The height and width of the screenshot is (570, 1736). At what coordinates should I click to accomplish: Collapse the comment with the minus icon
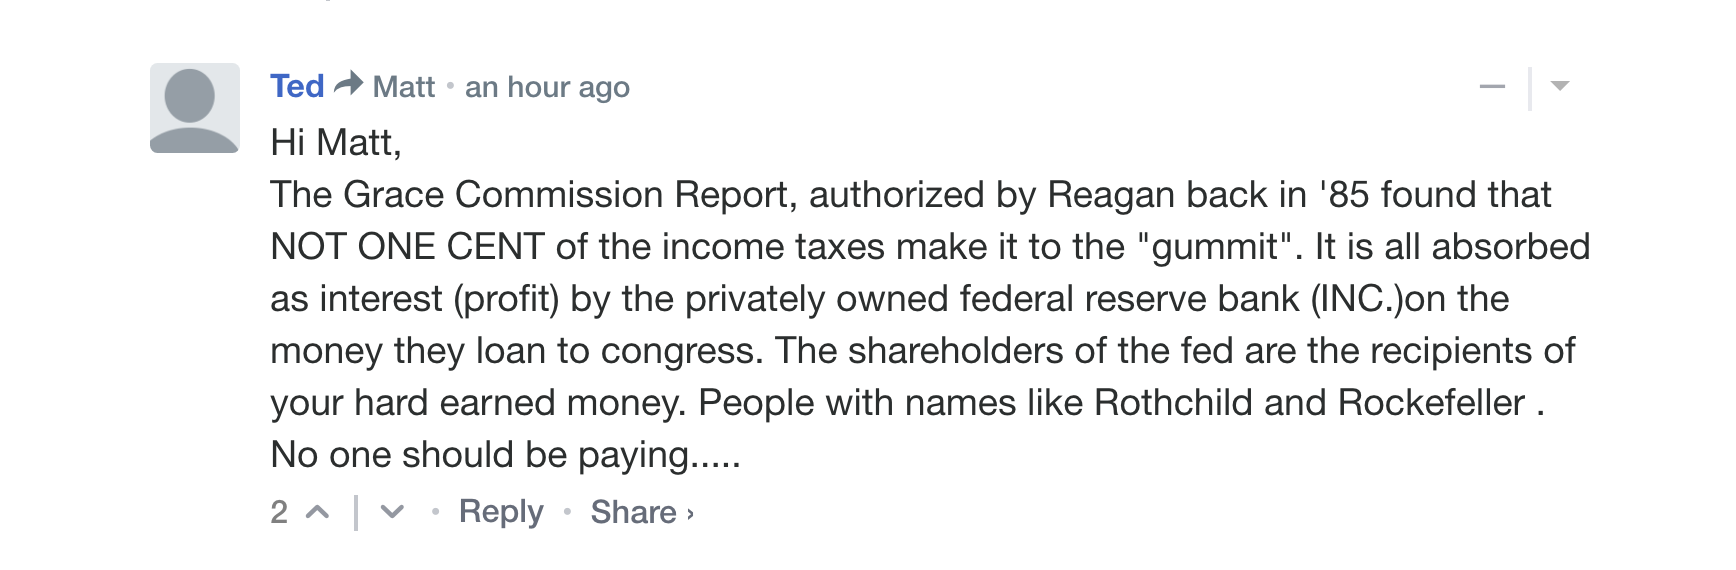click(1492, 87)
